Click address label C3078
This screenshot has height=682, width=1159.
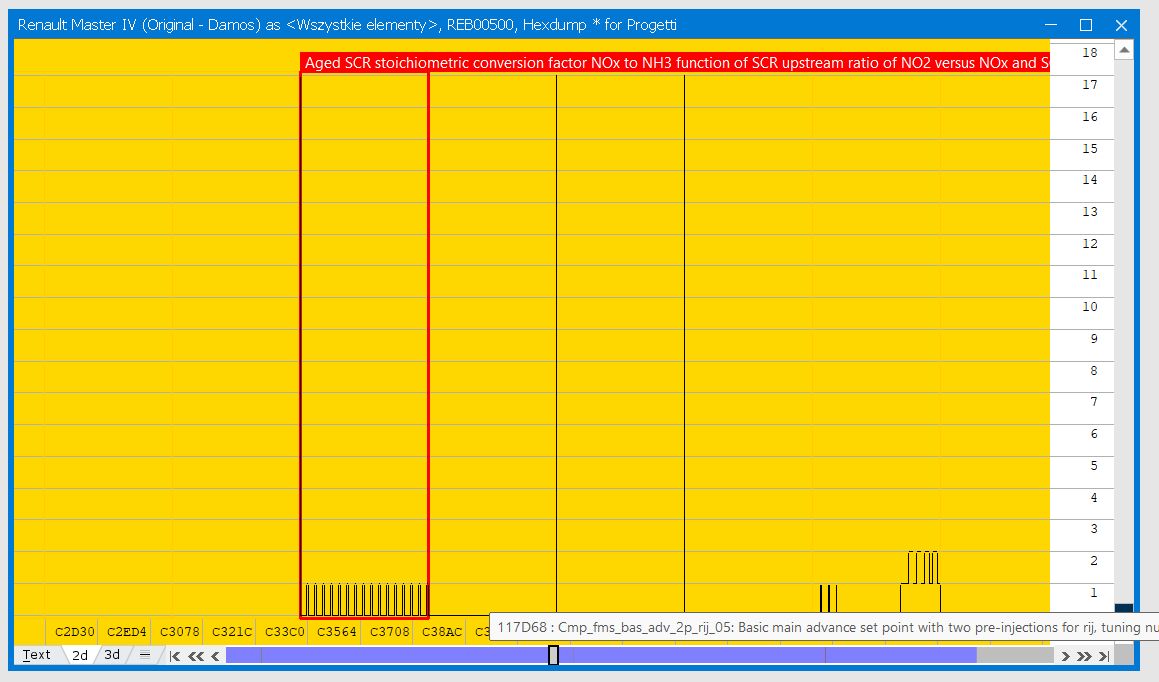(180, 632)
